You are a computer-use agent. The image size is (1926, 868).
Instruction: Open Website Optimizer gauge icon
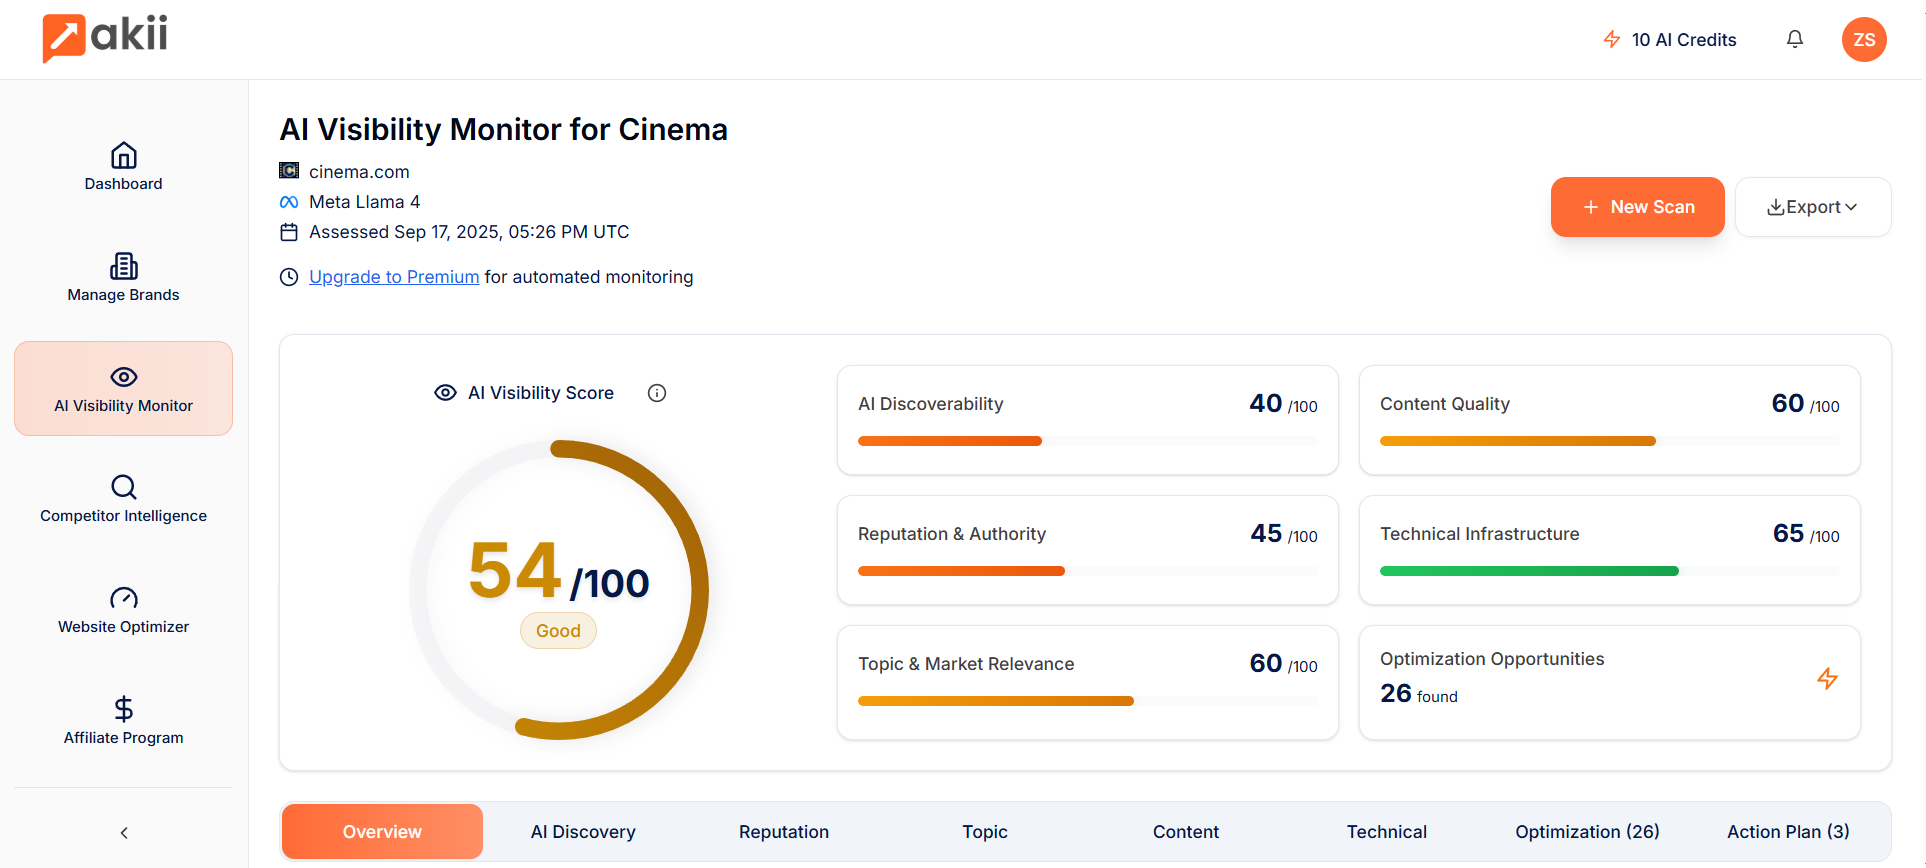pyautogui.click(x=123, y=598)
